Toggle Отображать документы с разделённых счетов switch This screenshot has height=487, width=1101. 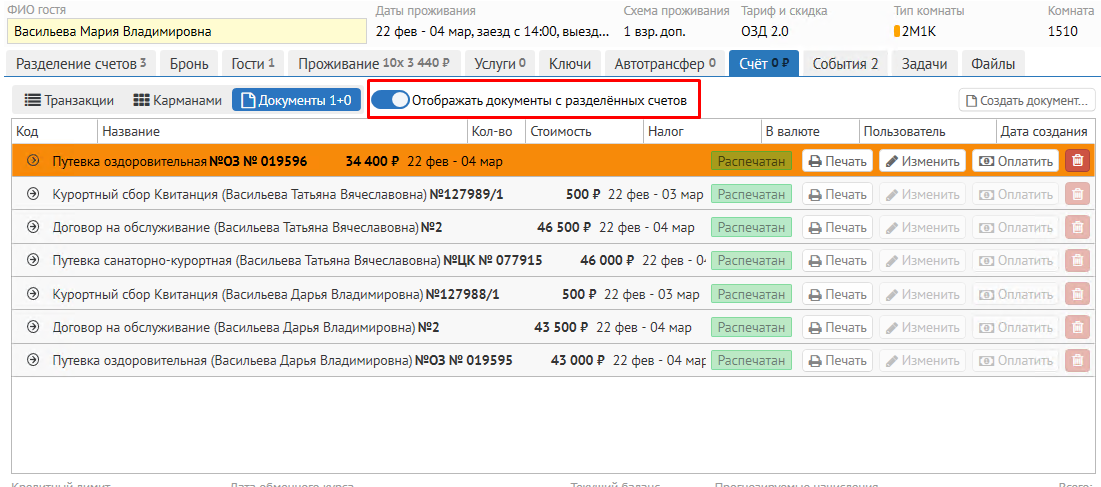397,100
